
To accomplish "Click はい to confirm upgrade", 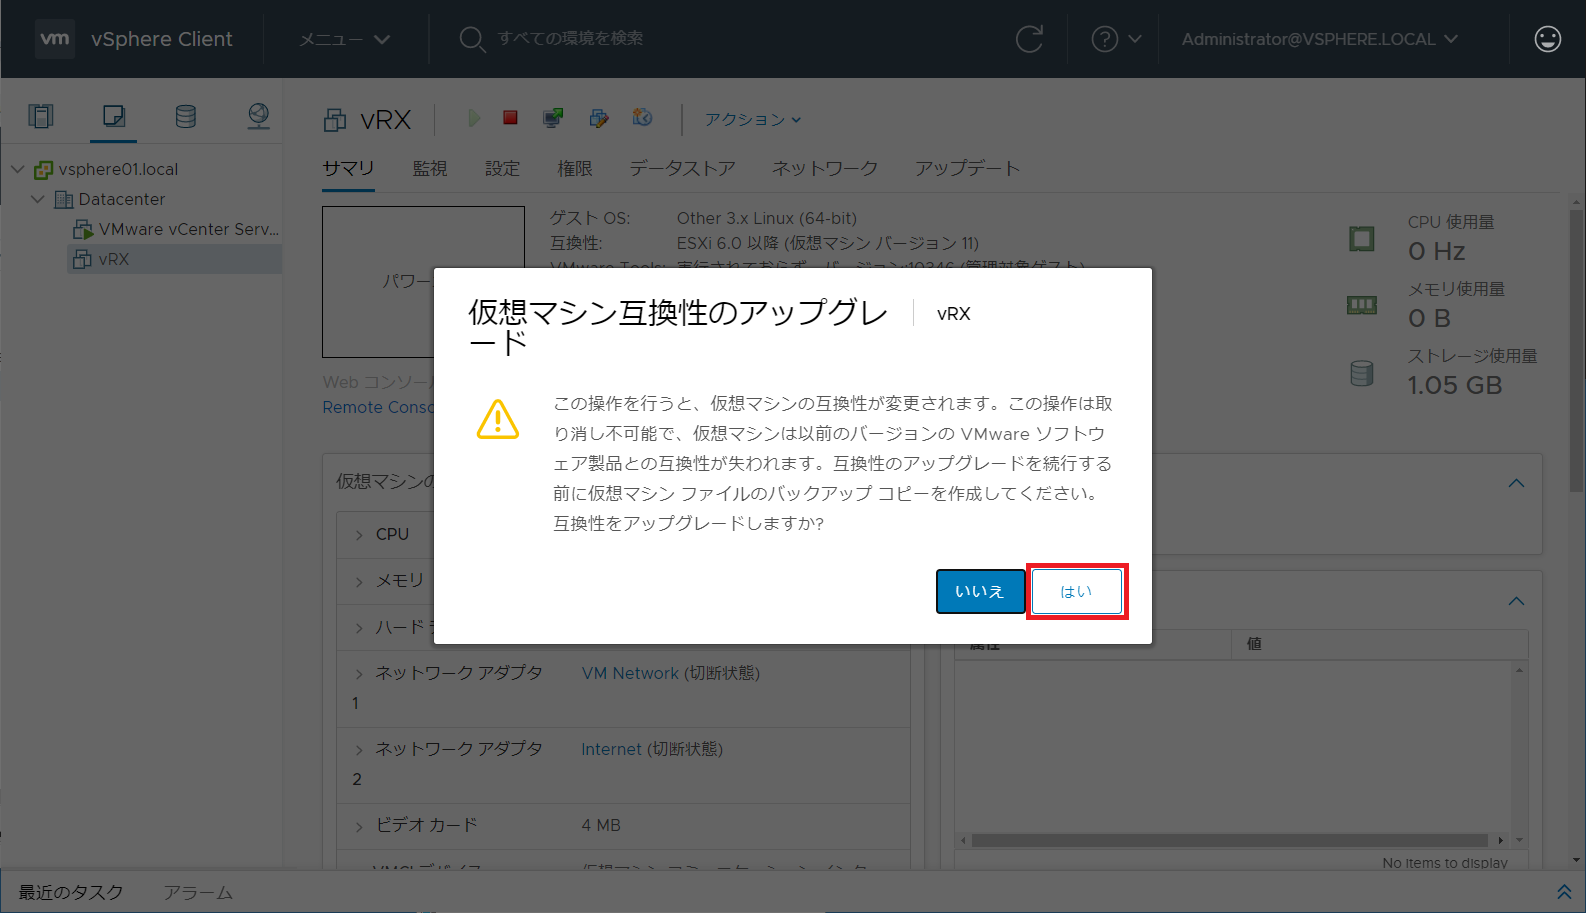I will [x=1076, y=591].
